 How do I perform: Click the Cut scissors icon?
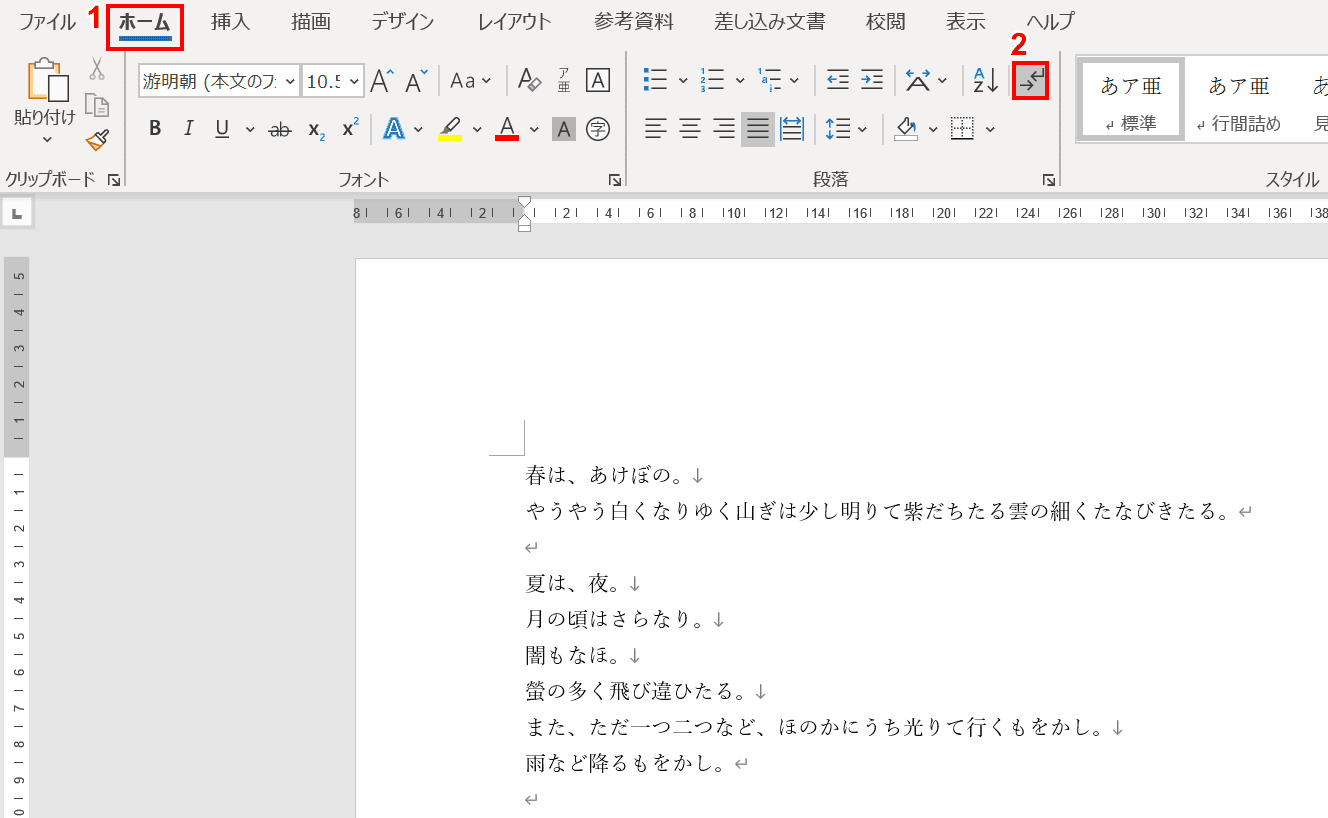97,68
